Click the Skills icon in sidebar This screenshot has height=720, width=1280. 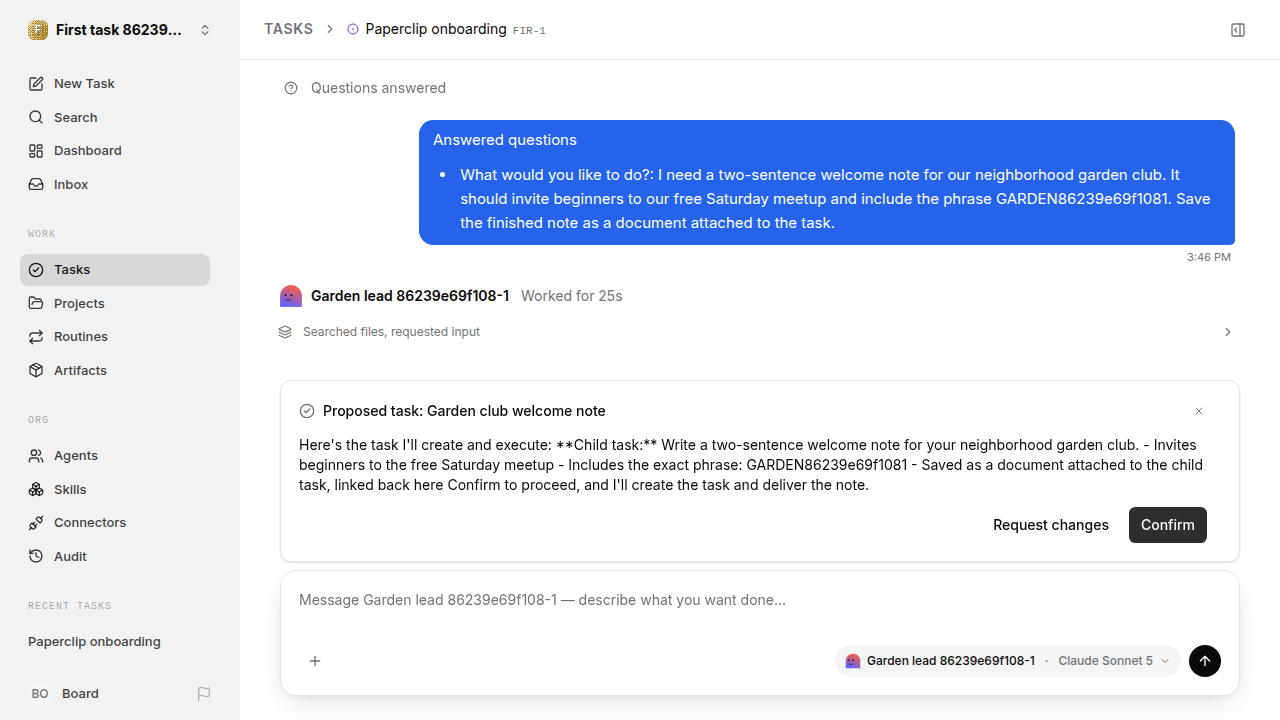click(36, 489)
